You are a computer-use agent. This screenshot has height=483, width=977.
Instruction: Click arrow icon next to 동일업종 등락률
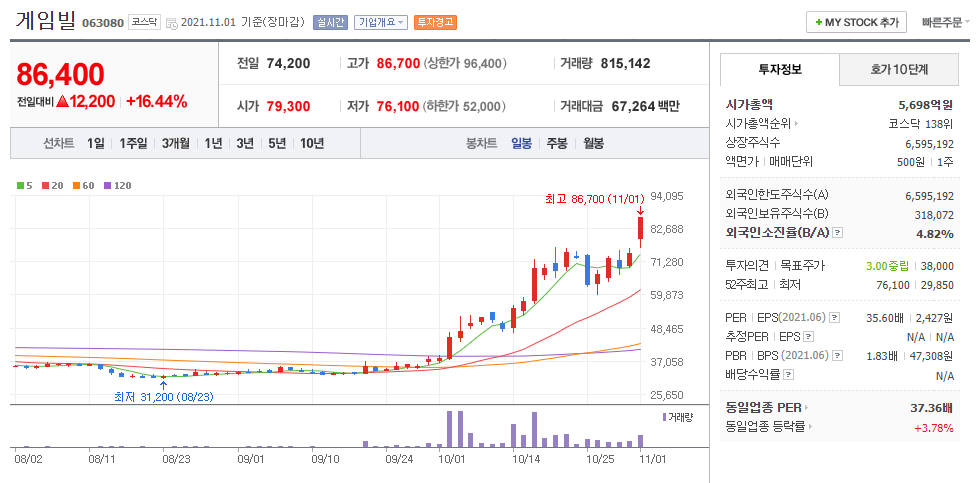pos(811,428)
